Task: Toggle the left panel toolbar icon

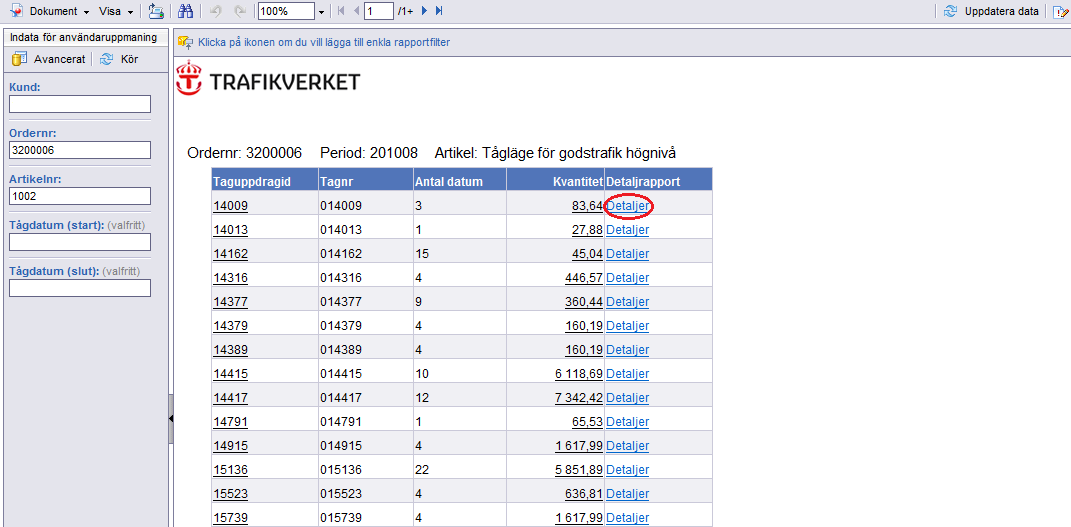Action: [x=156, y=12]
